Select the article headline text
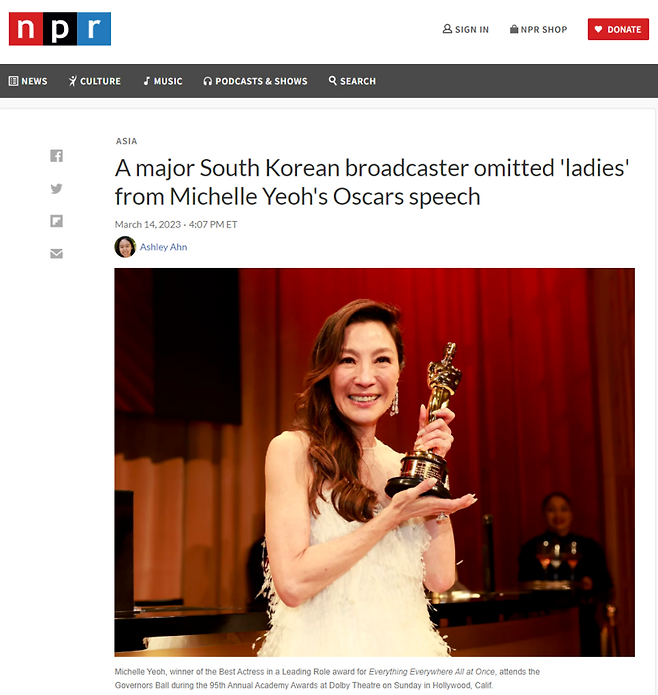658x695 pixels. (372, 182)
